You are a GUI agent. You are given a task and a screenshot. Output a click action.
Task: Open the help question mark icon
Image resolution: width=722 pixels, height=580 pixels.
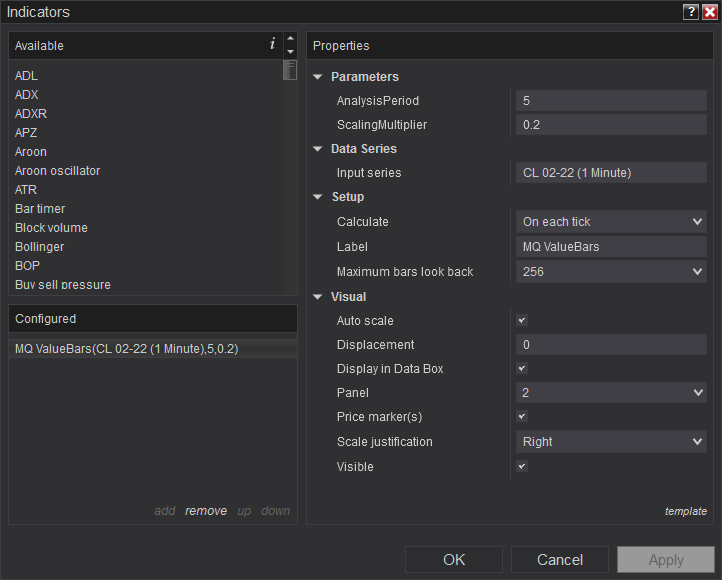pos(691,12)
